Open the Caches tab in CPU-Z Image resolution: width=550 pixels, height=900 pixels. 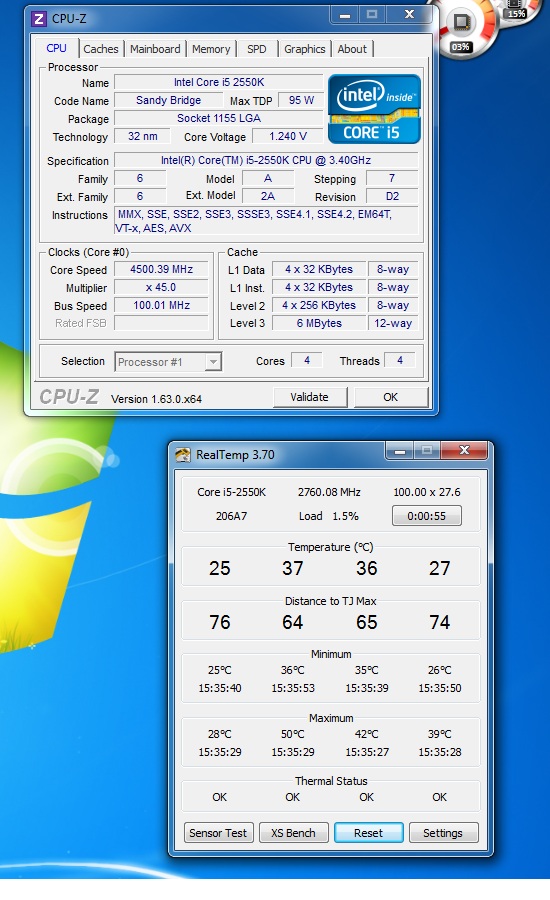(x=100, y=49)
